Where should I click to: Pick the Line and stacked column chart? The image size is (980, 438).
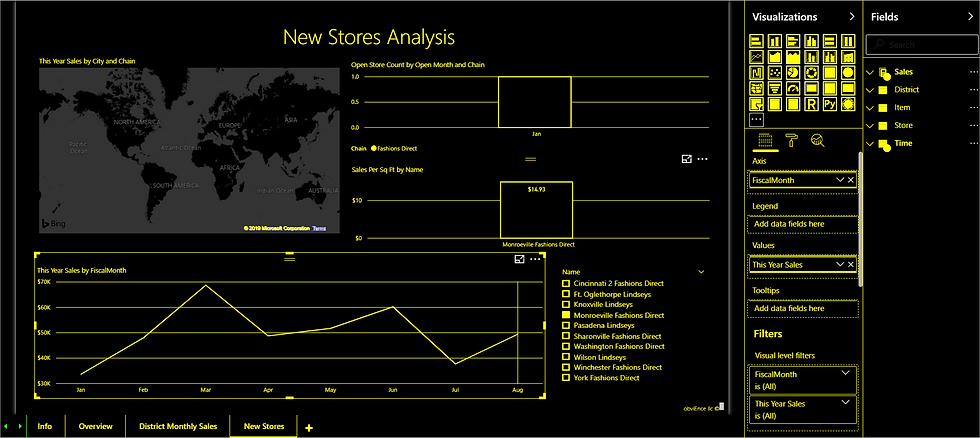811,57
